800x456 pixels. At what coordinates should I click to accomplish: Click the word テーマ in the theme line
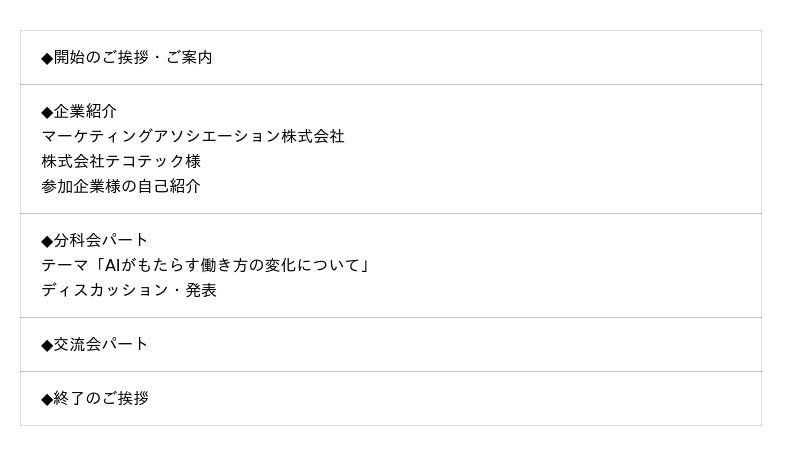[65, 265]
